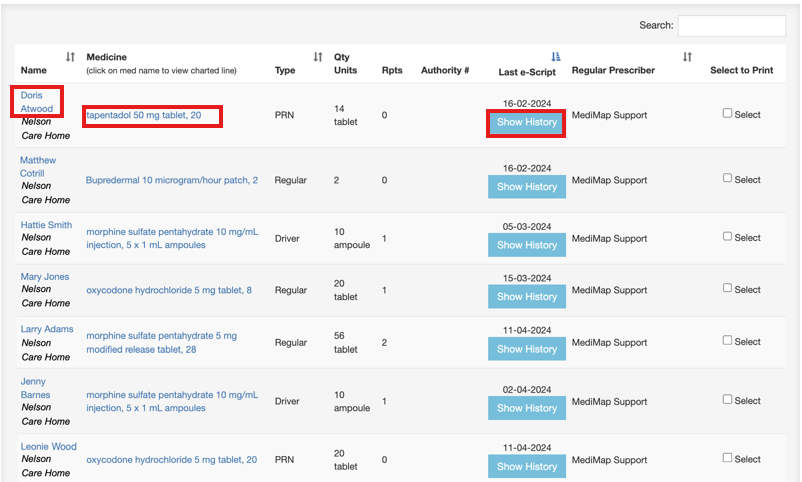The width and height of the screenshot is (802, 482).
Task: Show History for Mary Jones' oxycodone
Action: (x=527, y=297)
